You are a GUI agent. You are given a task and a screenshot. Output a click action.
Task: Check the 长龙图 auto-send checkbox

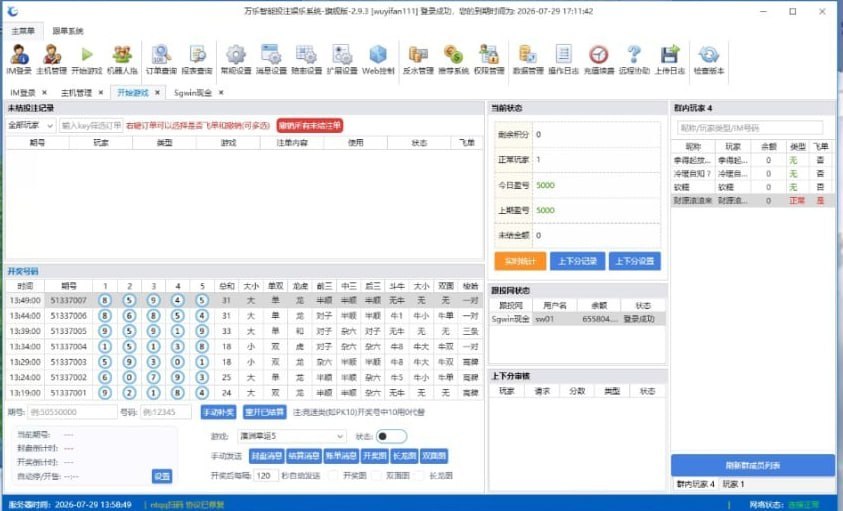419,475
